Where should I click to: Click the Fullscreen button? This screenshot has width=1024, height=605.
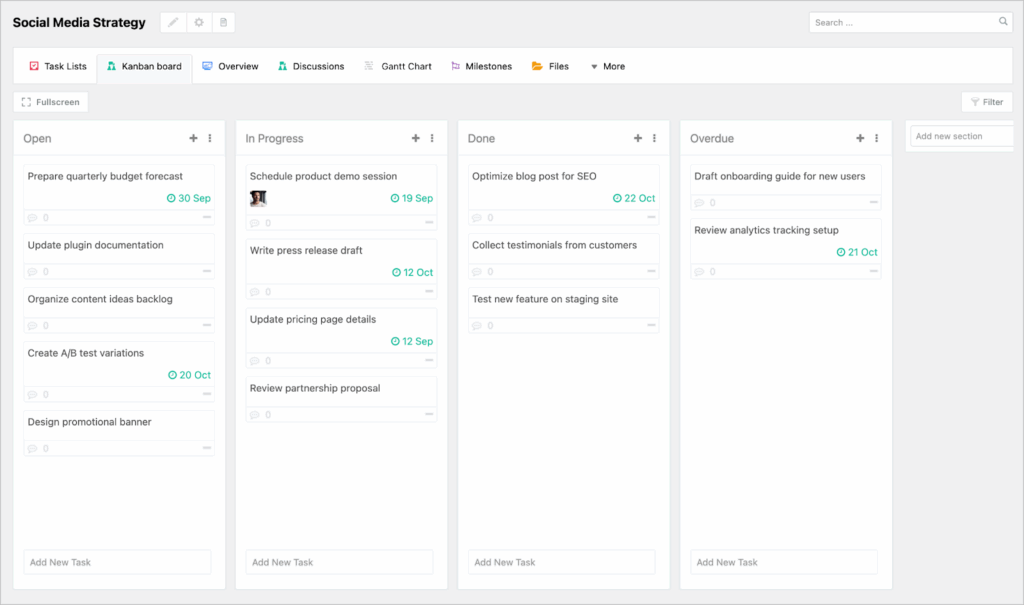pos(51,101)
